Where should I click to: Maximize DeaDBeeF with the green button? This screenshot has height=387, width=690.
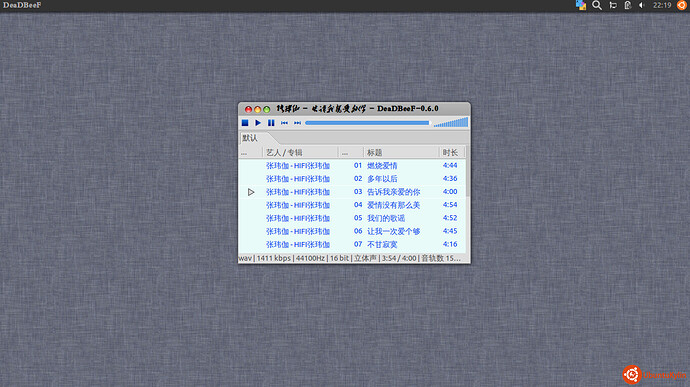267,109
